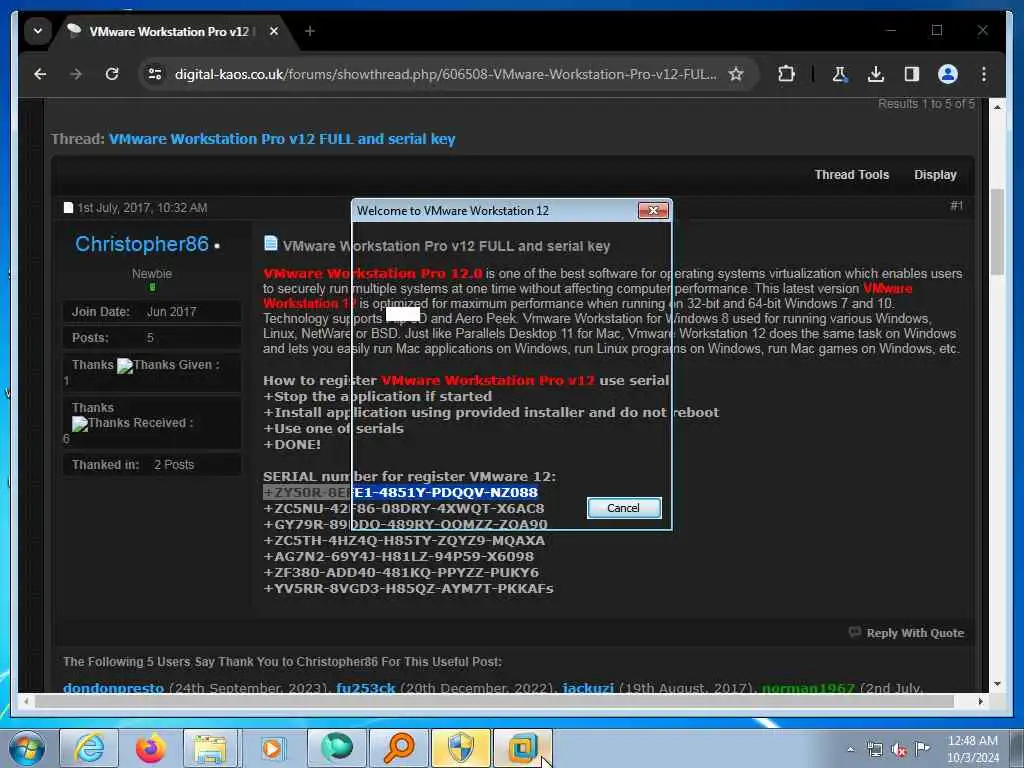Click the highlighted serial ending NZ088
Screen dimensions: 1024x768
pyautogui.click(x=400, y=492)
